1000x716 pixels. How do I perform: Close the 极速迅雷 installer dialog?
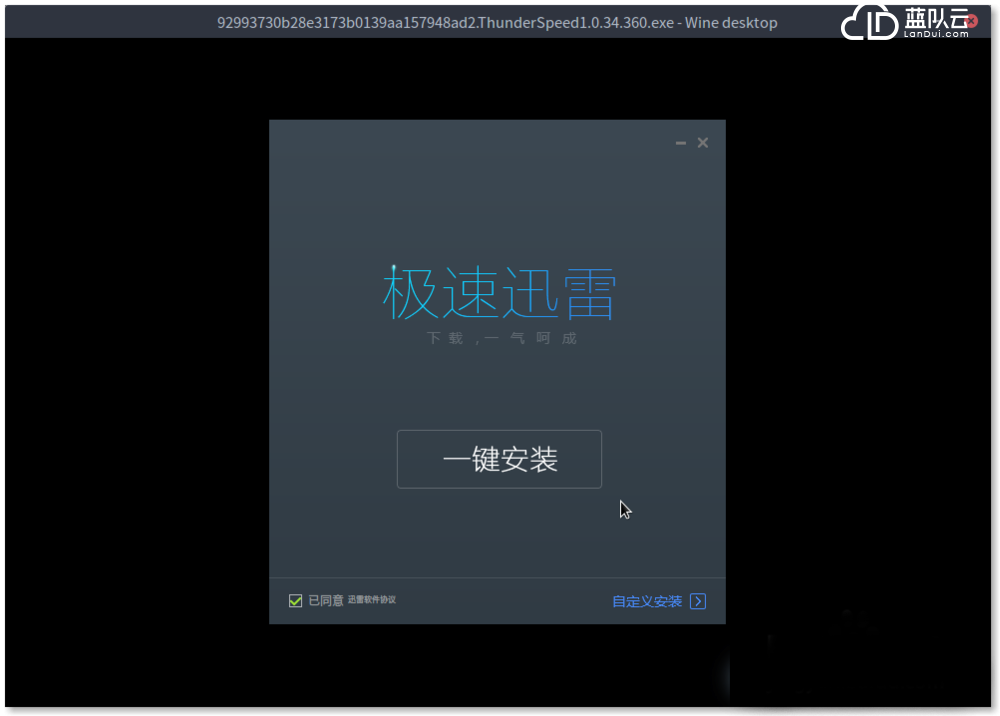[x=703, y=143]
